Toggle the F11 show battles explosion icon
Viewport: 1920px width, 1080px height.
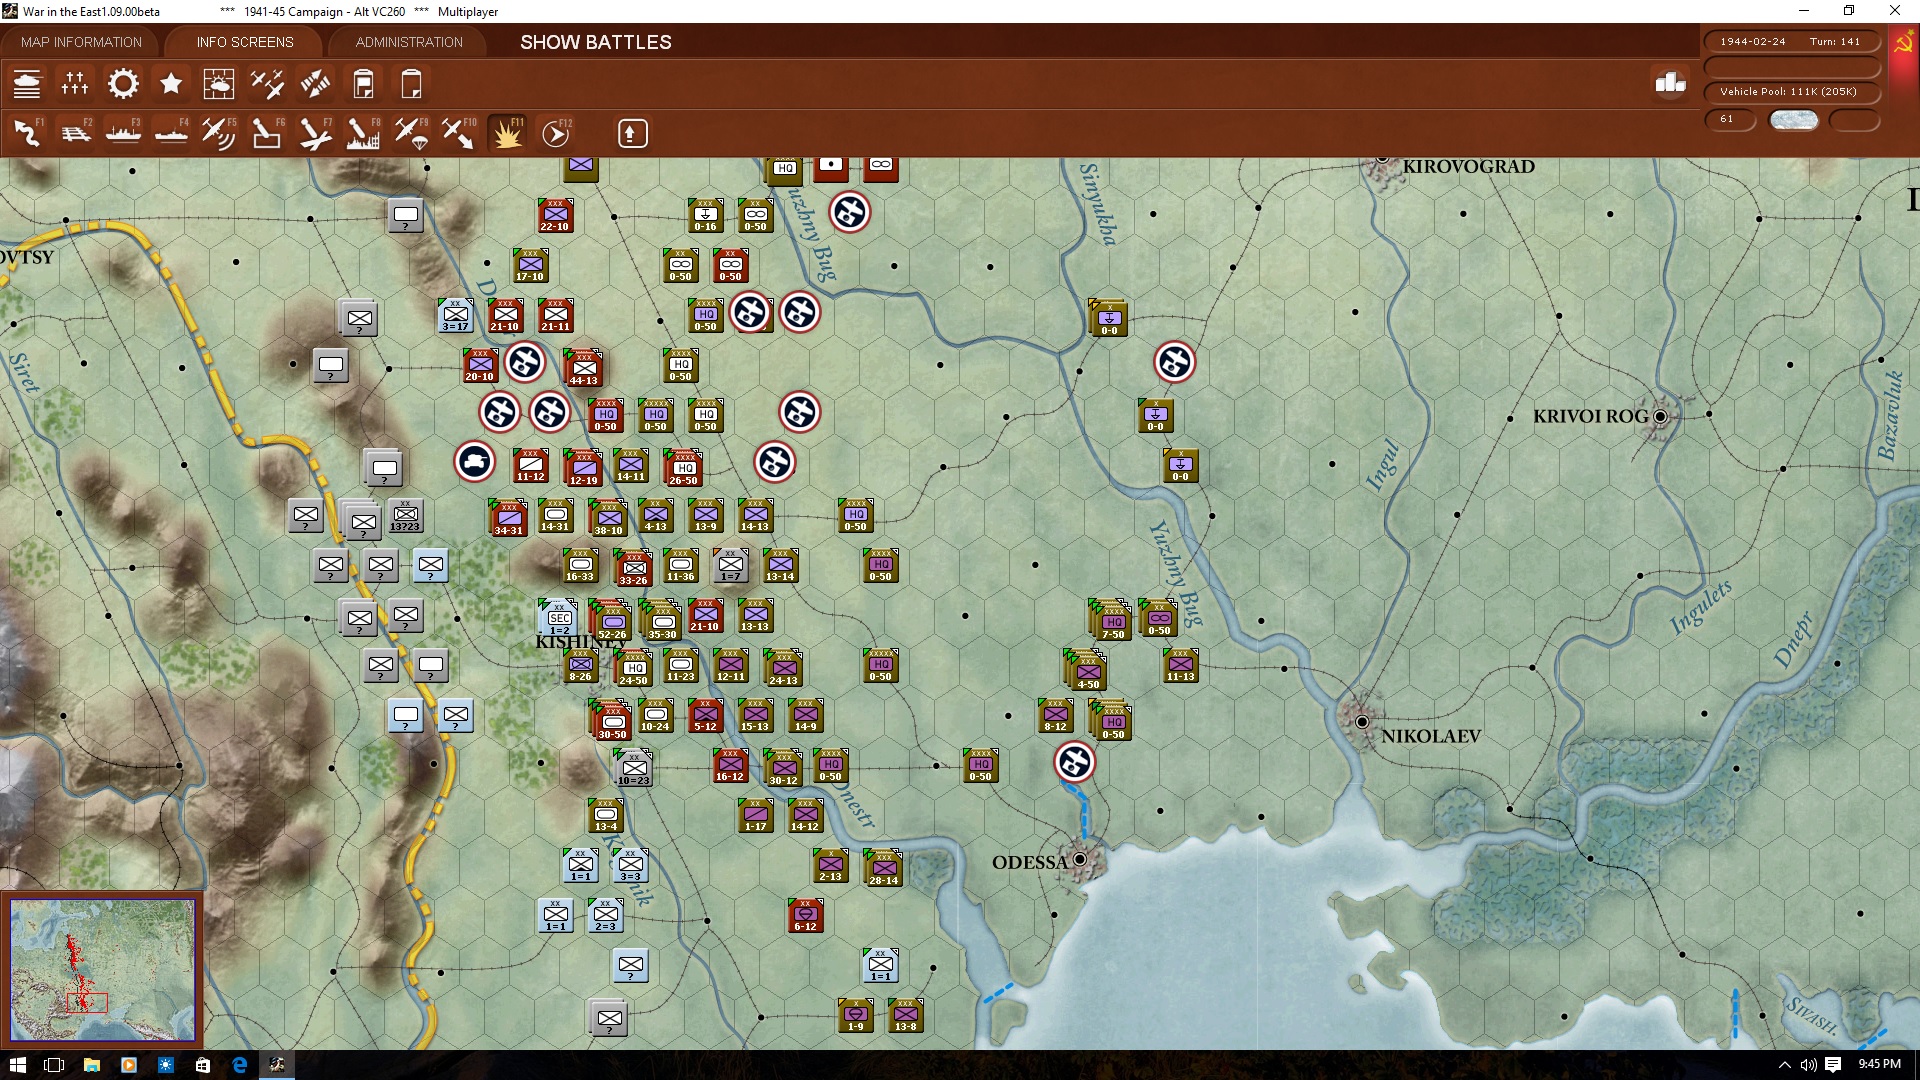click(x=507, y=133)
